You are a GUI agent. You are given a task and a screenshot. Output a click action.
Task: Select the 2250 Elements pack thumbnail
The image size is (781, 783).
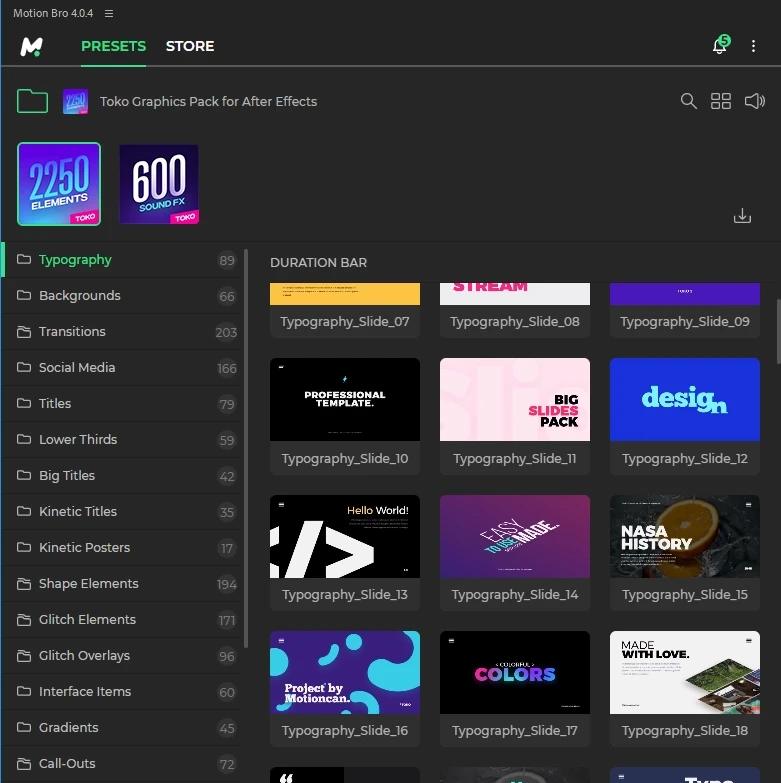point(59,184)
